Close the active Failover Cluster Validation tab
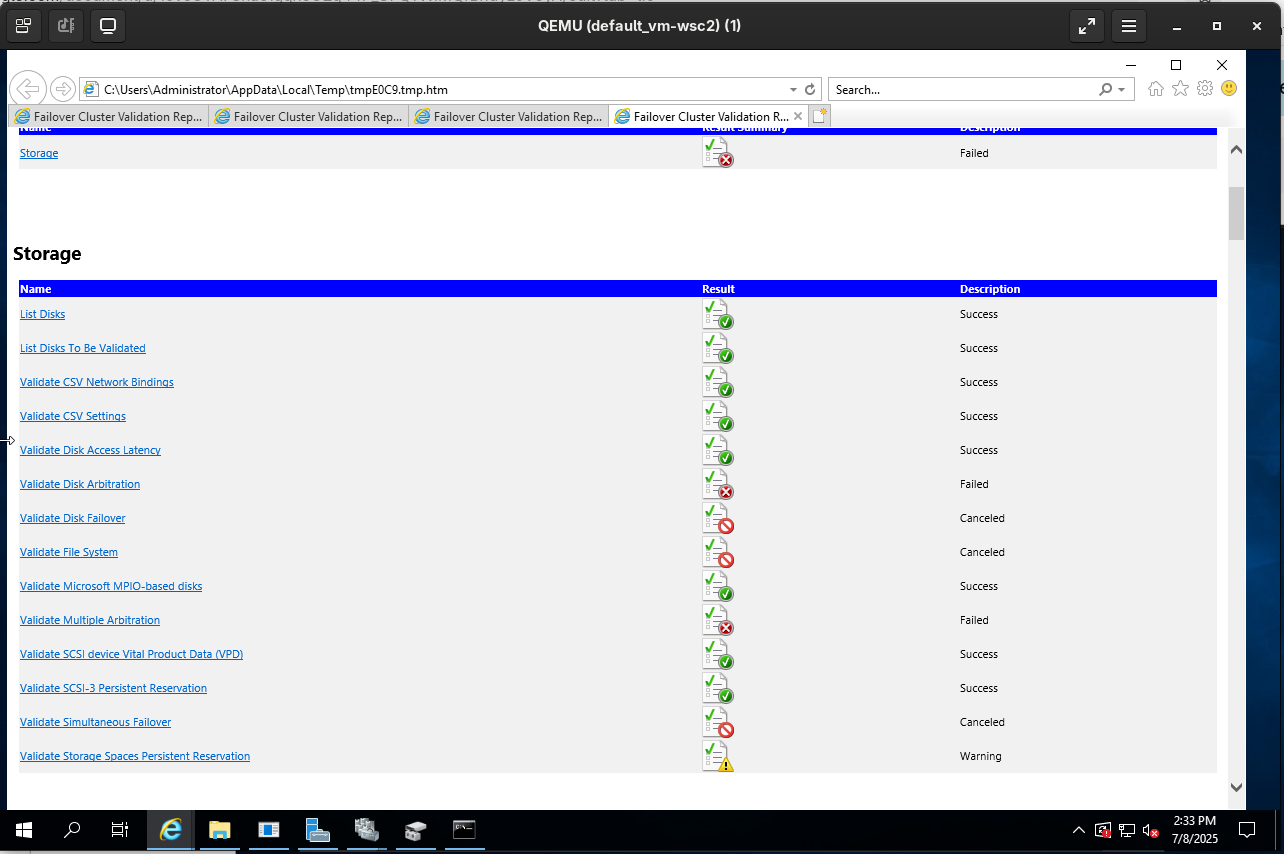Image resolution: width=1284 pixels, height=854 pixels. click(x=798, y=116)
